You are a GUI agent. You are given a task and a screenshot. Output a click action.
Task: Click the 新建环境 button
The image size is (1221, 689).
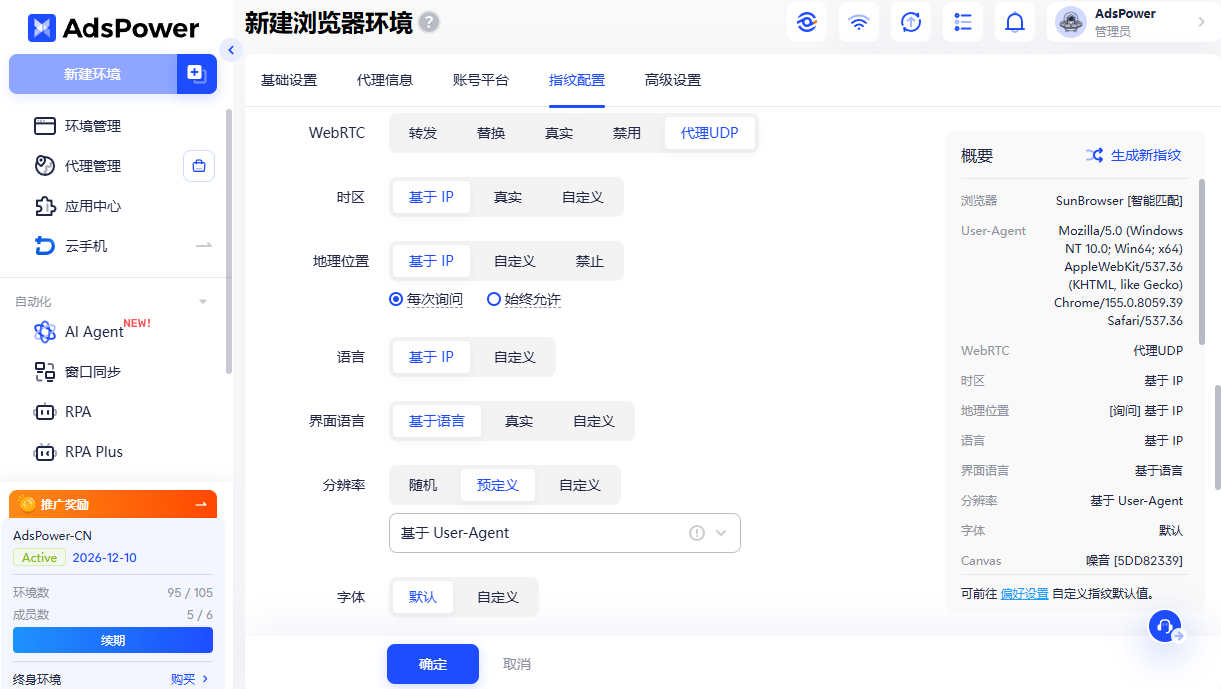93,74
